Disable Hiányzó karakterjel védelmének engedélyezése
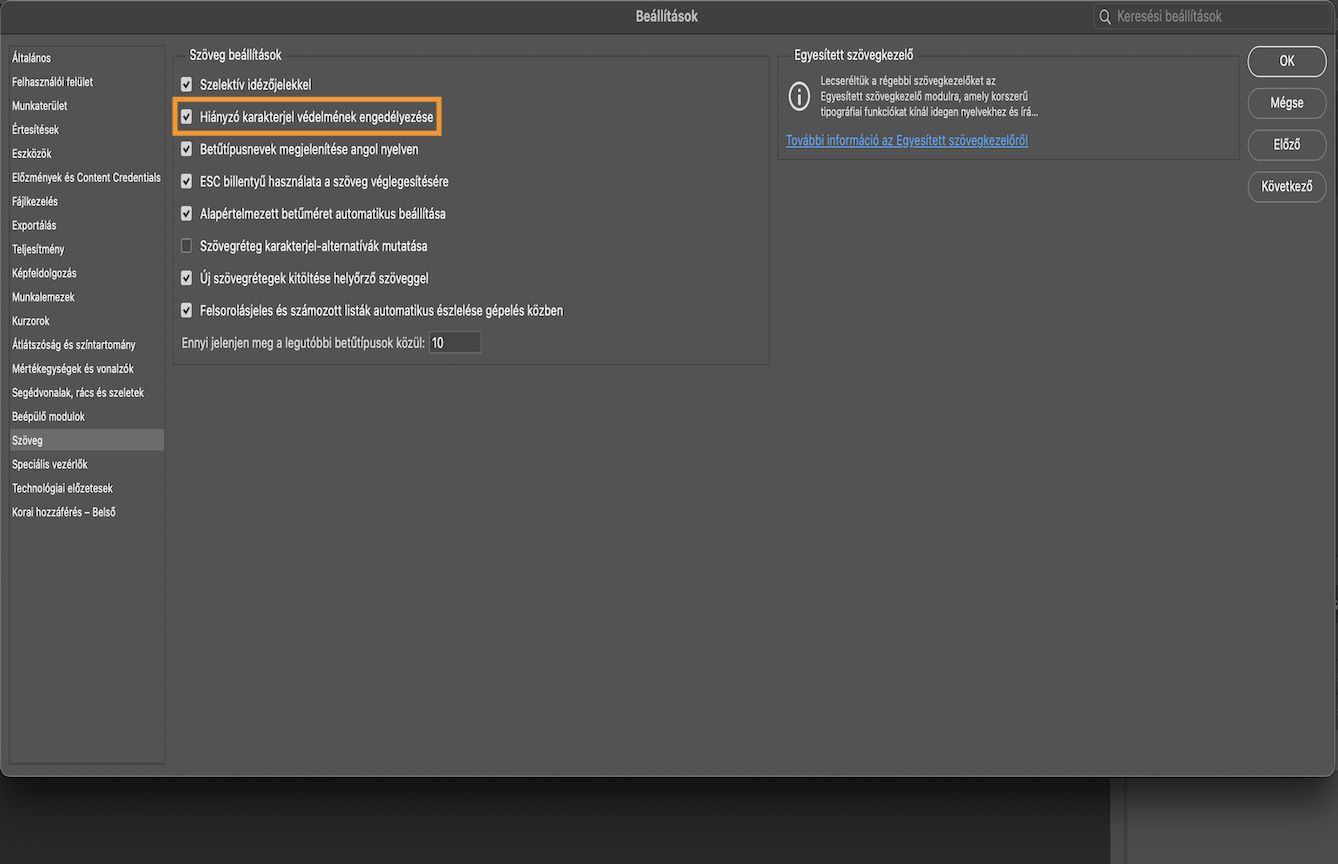This screenshot has height=864, width=1338. pyautogui.click(x=186, y=117)
